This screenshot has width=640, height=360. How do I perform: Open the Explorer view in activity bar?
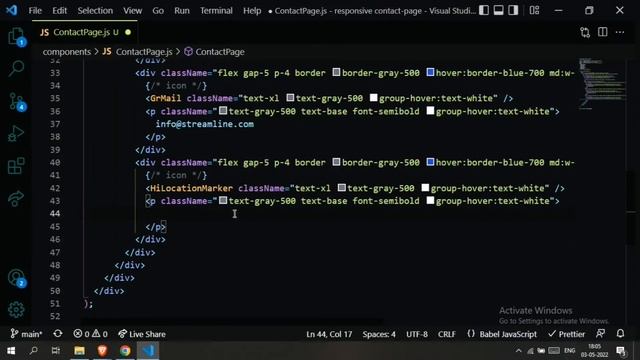point(16,37)
